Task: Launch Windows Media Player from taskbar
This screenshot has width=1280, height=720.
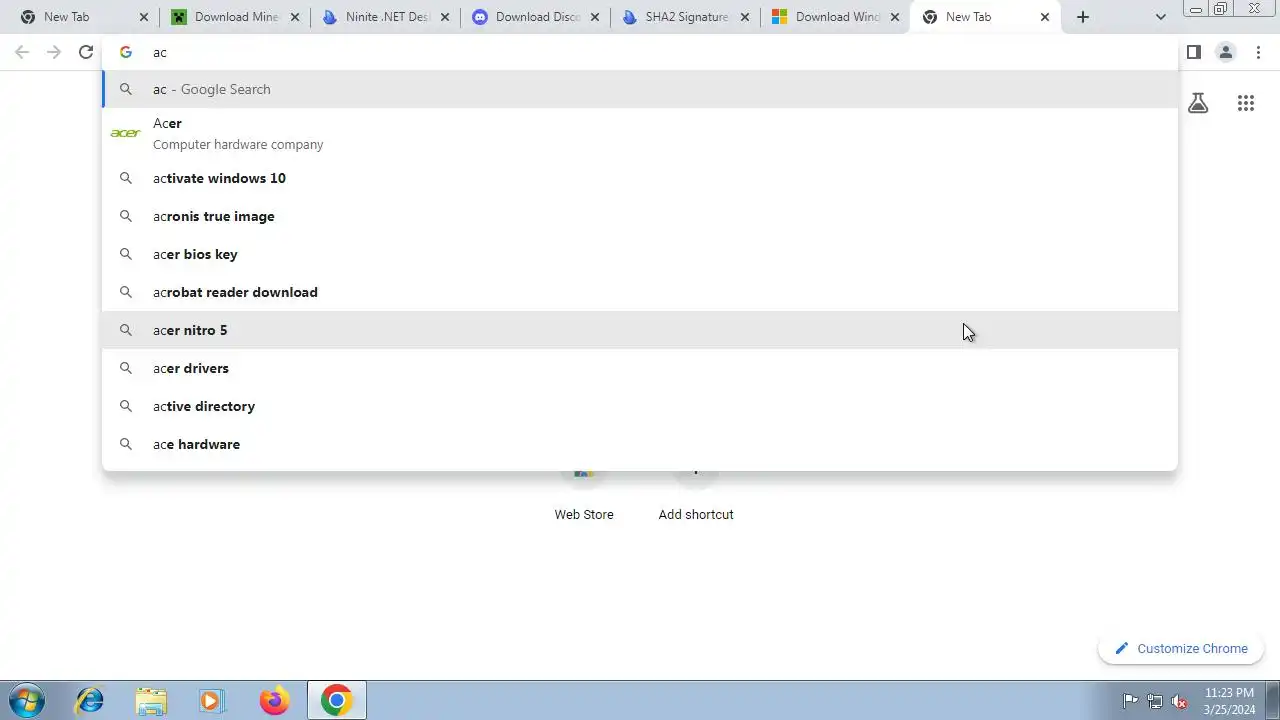Action: (x=212, y=701)
